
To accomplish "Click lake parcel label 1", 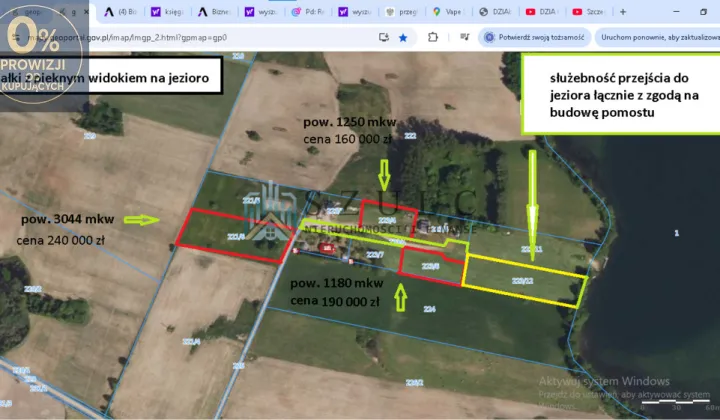I will [x=676, y=233].
